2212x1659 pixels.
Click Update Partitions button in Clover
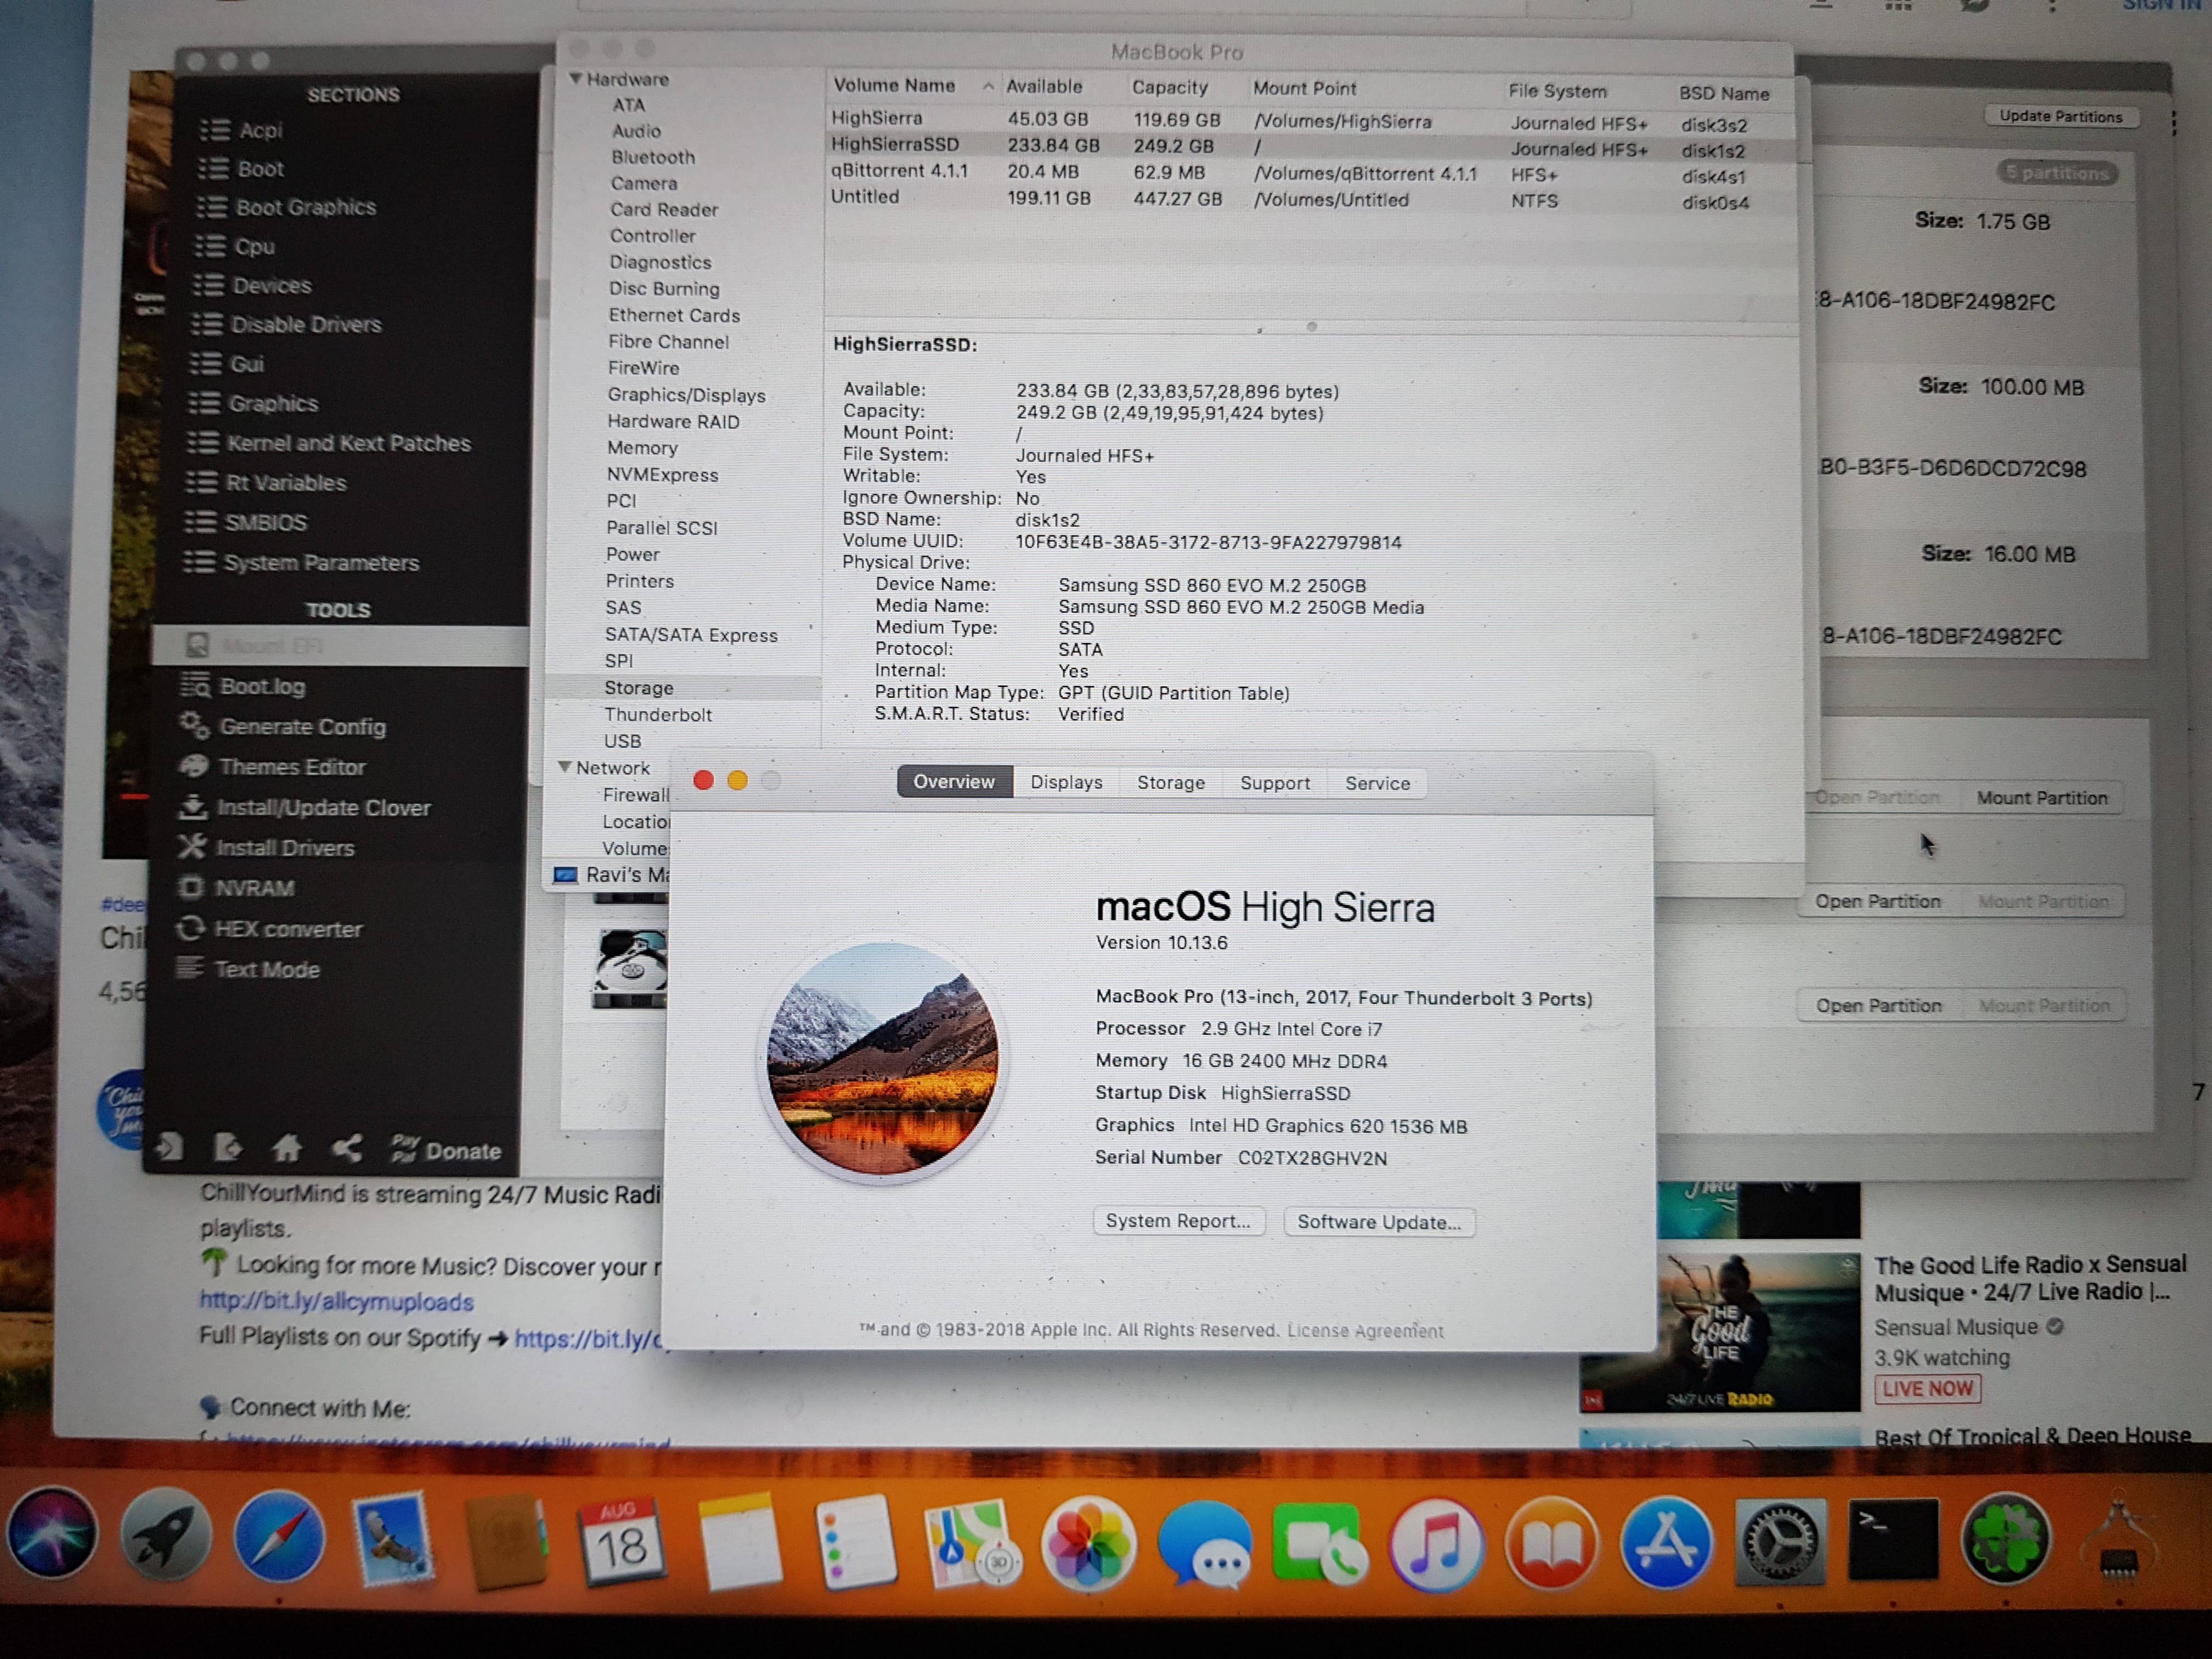click(x=2061, y=116)
